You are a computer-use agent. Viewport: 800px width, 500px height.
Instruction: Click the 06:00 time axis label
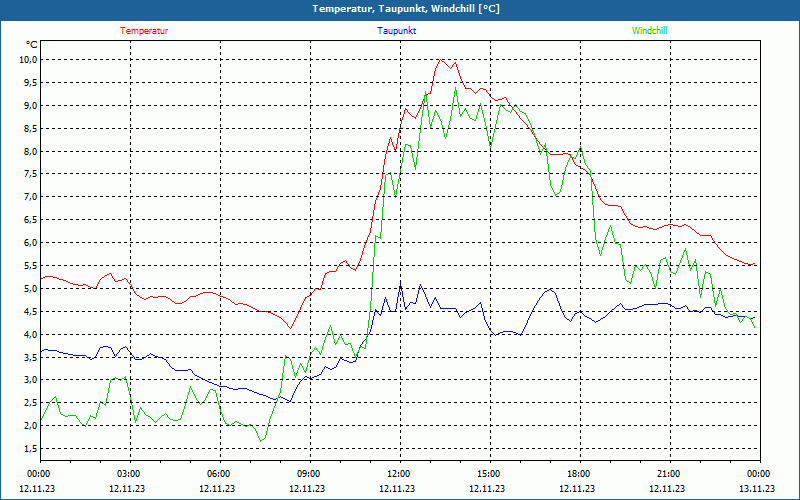tap(220, 474)
